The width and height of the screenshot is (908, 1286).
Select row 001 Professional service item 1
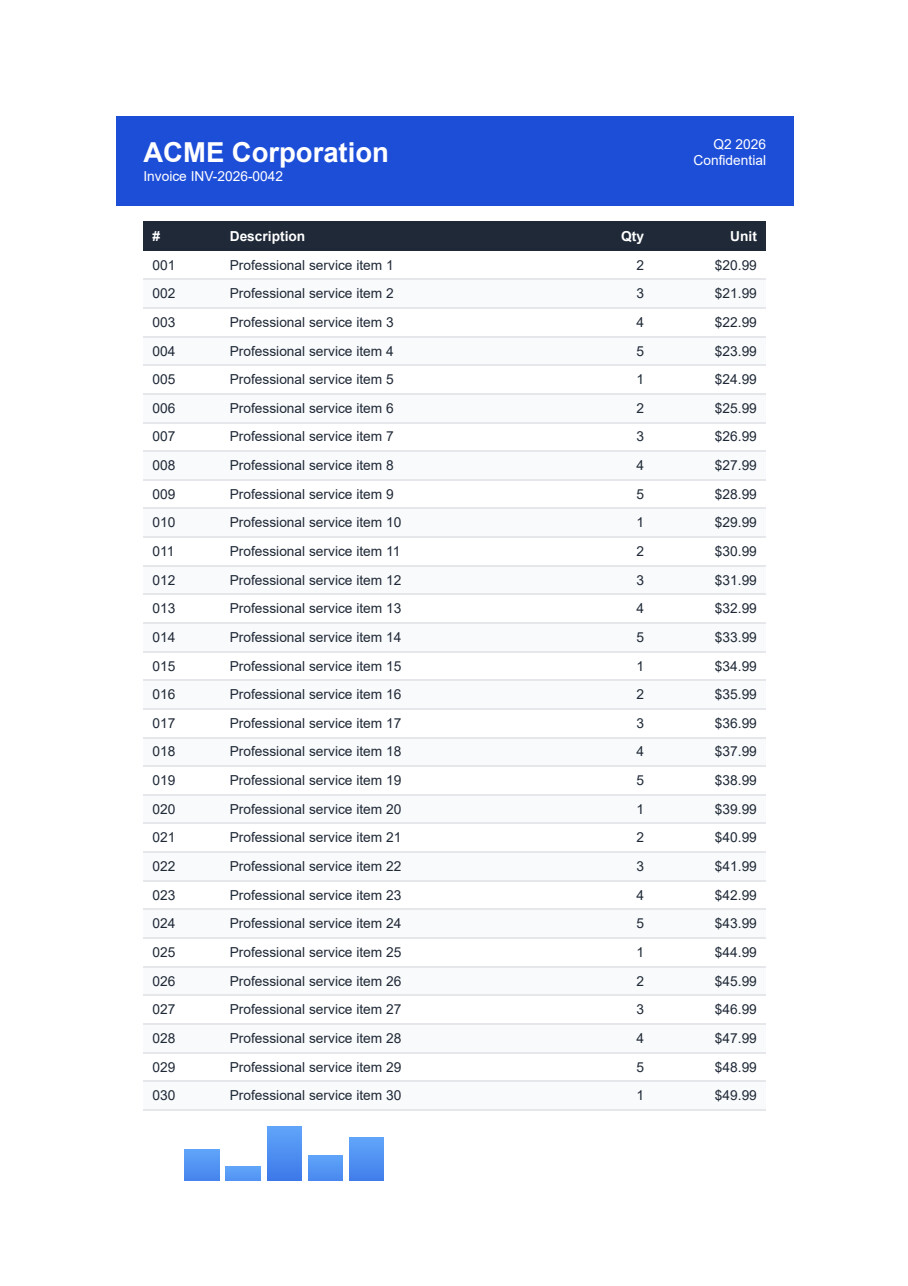click(454, 265)
